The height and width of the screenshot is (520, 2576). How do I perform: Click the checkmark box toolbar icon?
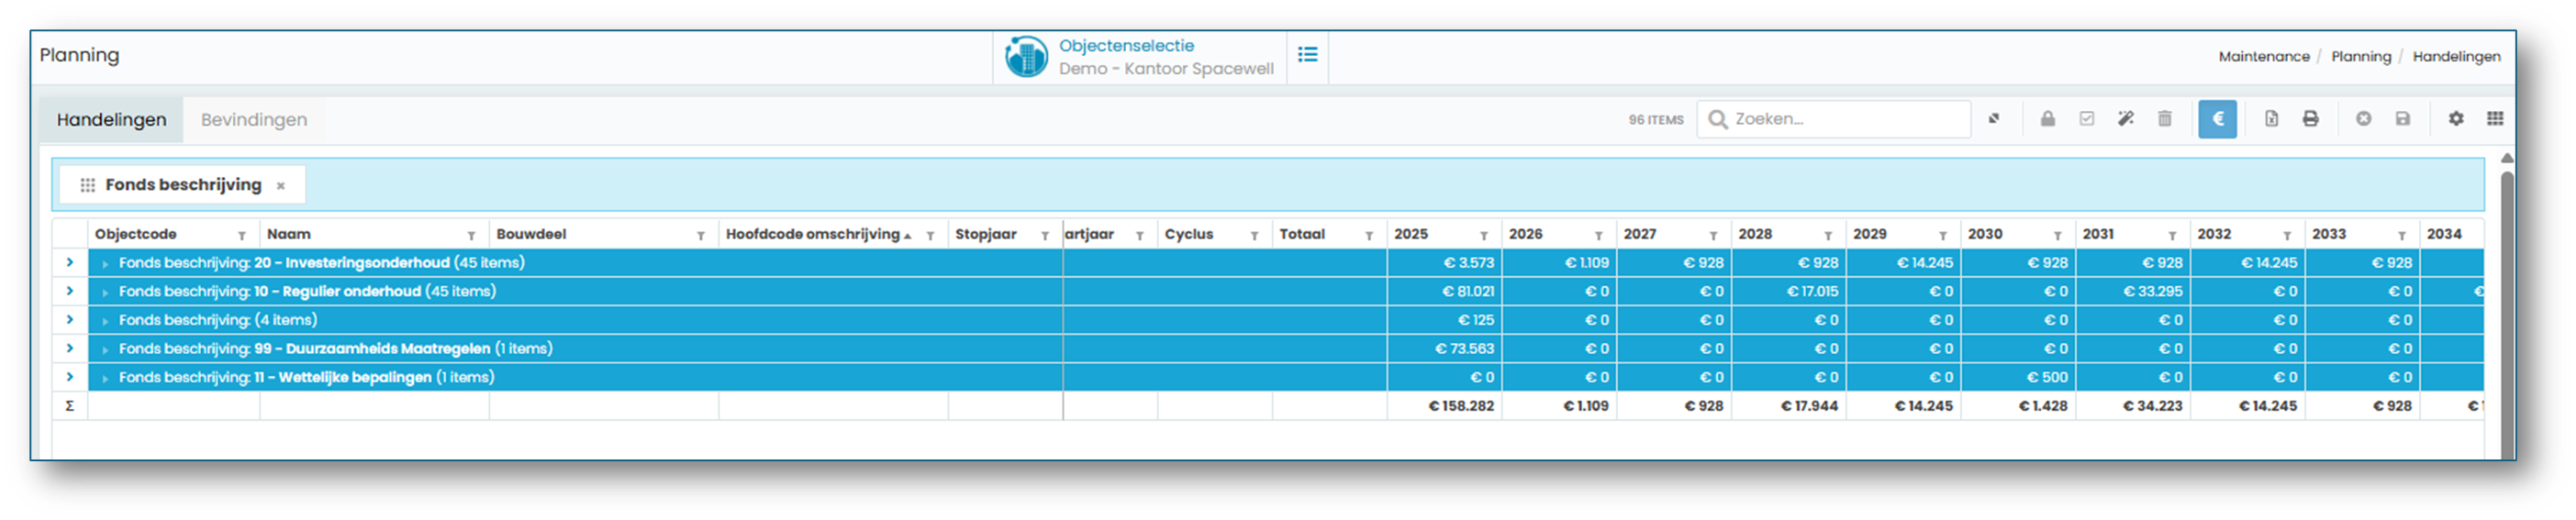[2086, 119]
